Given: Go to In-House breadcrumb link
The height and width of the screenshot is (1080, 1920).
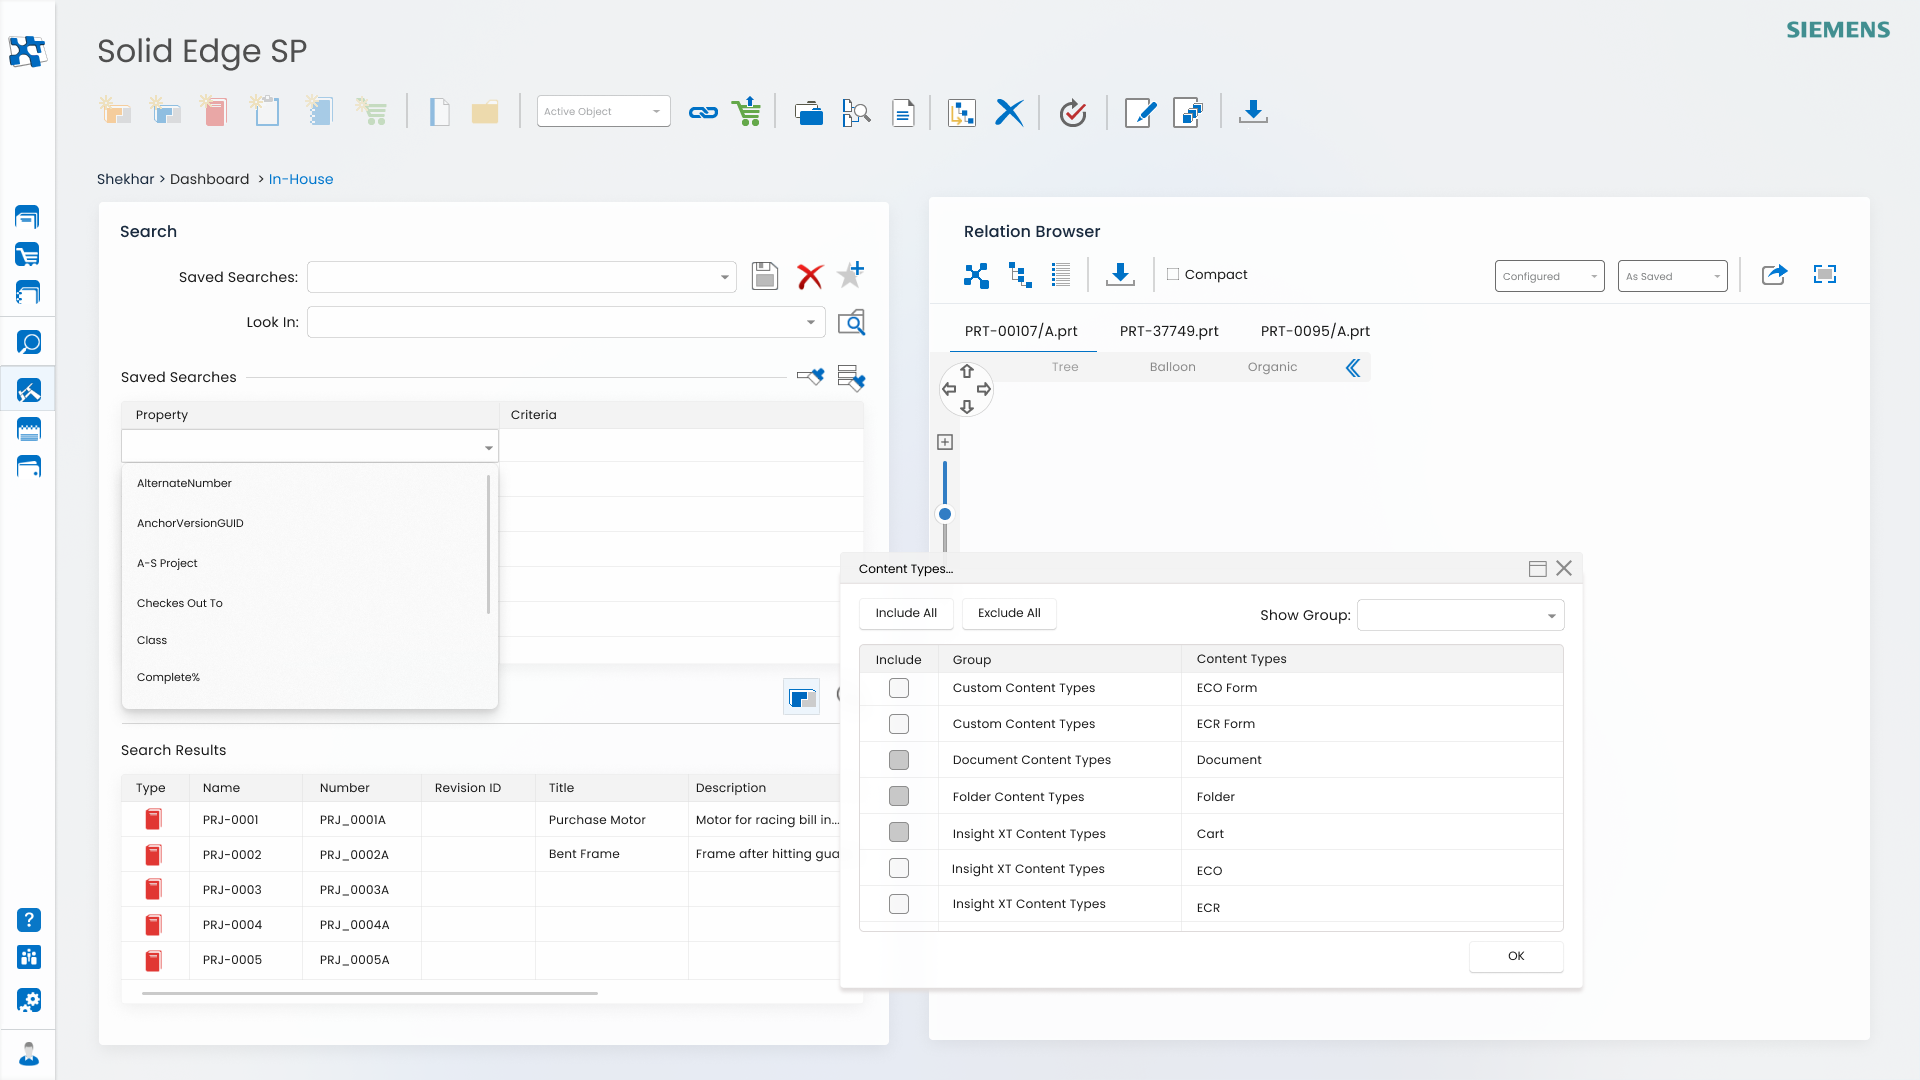Looking at the screenshot, I should coord(301,179).
